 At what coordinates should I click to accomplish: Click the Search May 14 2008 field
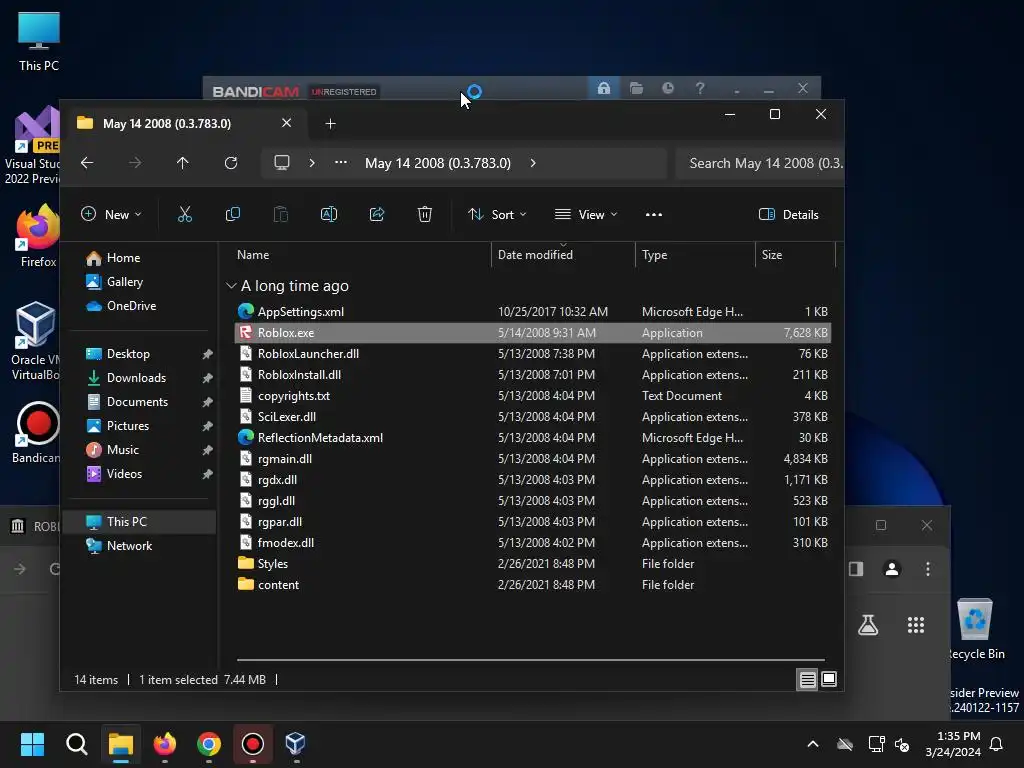[x=760, y=163]
